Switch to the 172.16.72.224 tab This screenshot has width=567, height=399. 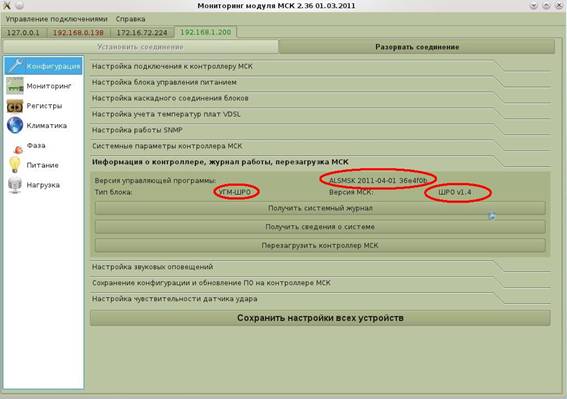coord(142,33)
